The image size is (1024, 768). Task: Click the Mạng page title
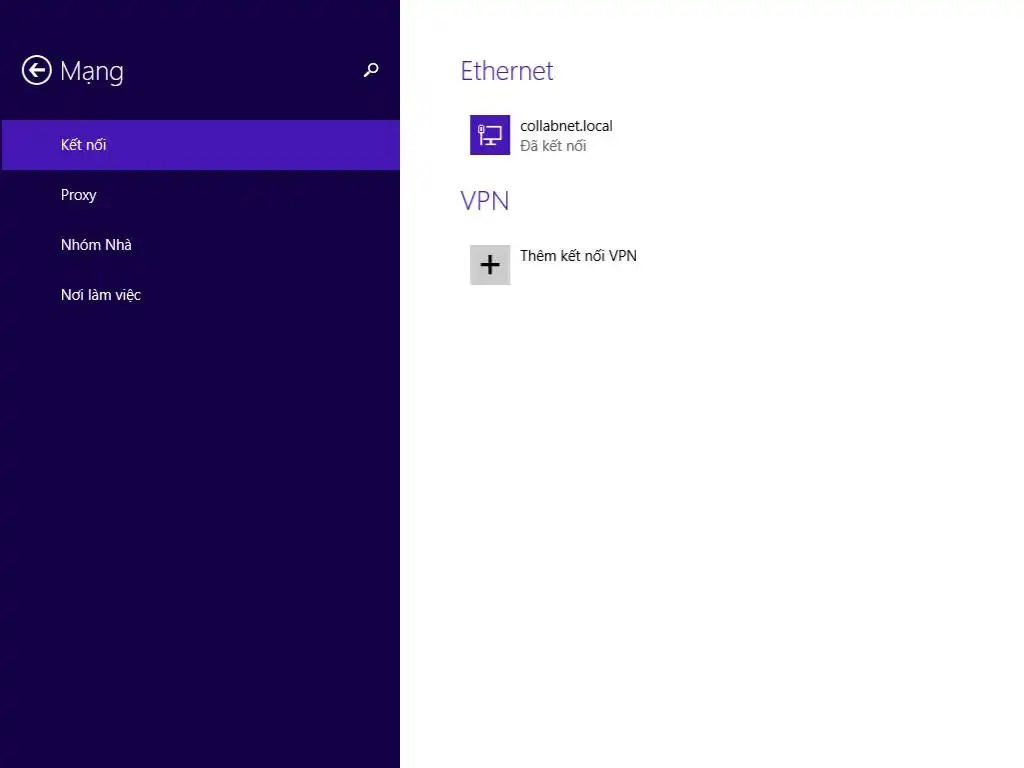pos(92,71)
